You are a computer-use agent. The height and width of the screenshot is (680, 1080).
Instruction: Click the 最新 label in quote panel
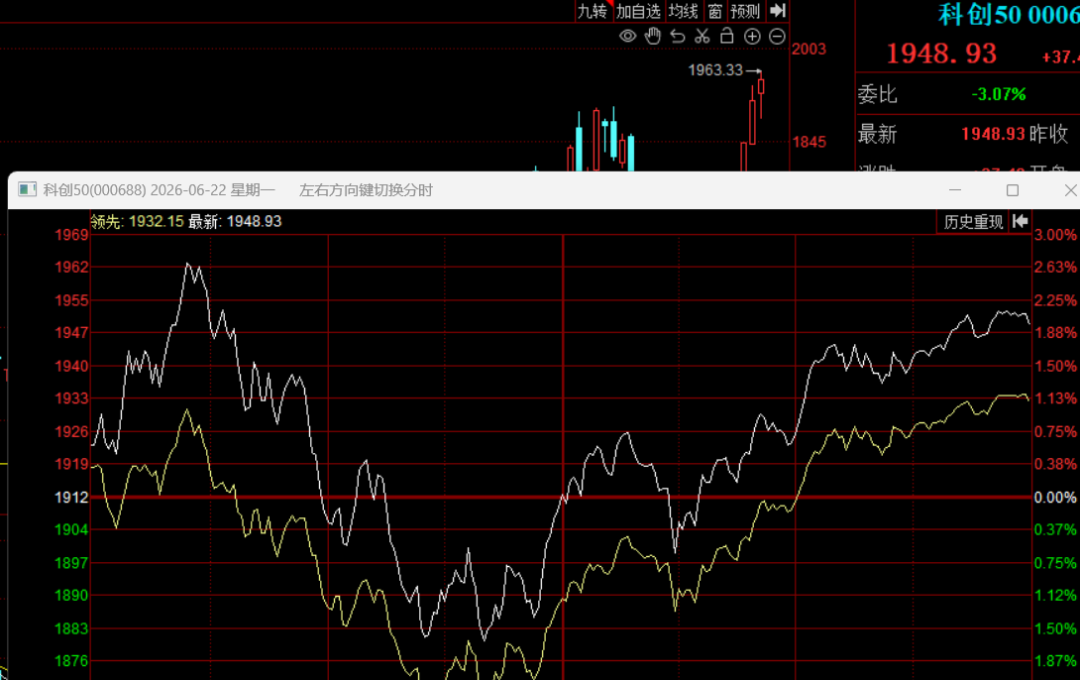[878, 134]
